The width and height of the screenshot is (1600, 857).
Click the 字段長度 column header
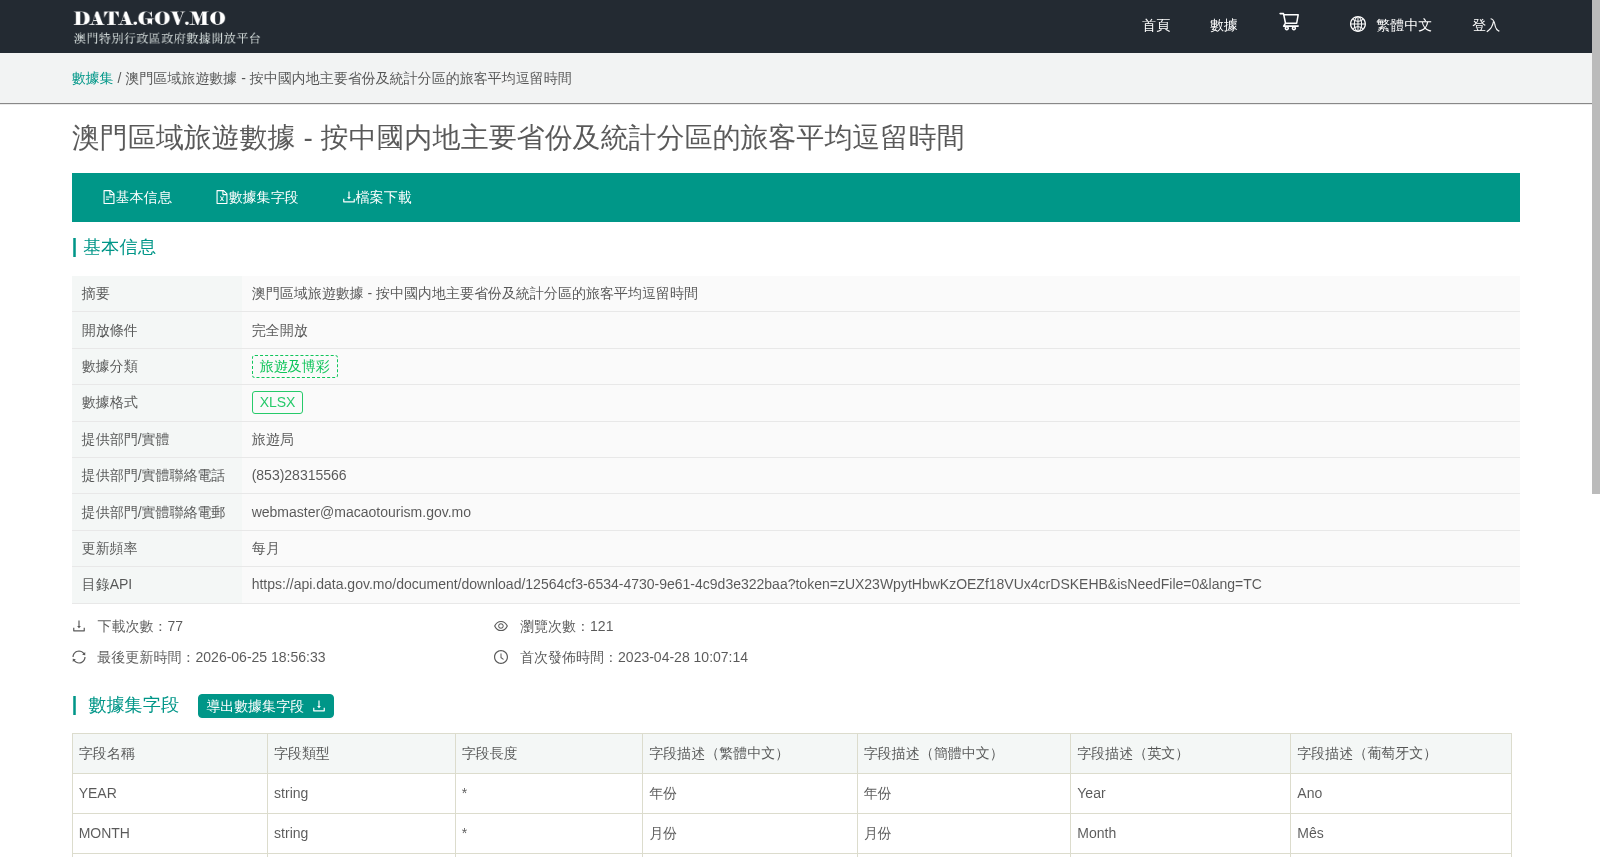pyautogui.click(x=549, y=753)
